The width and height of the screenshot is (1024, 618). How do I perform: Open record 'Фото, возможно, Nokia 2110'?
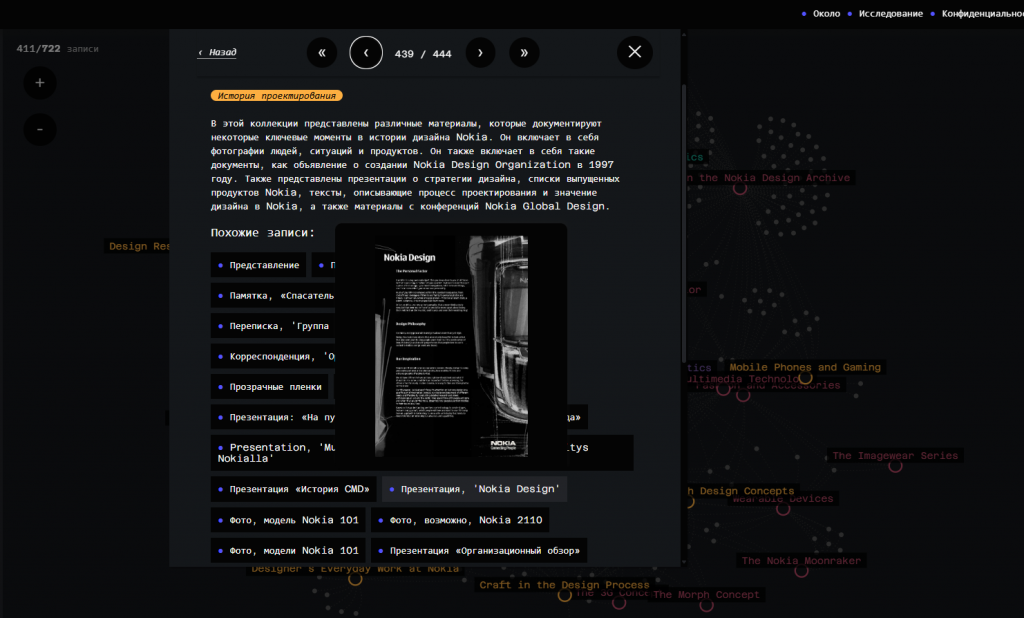pos(460,520)
